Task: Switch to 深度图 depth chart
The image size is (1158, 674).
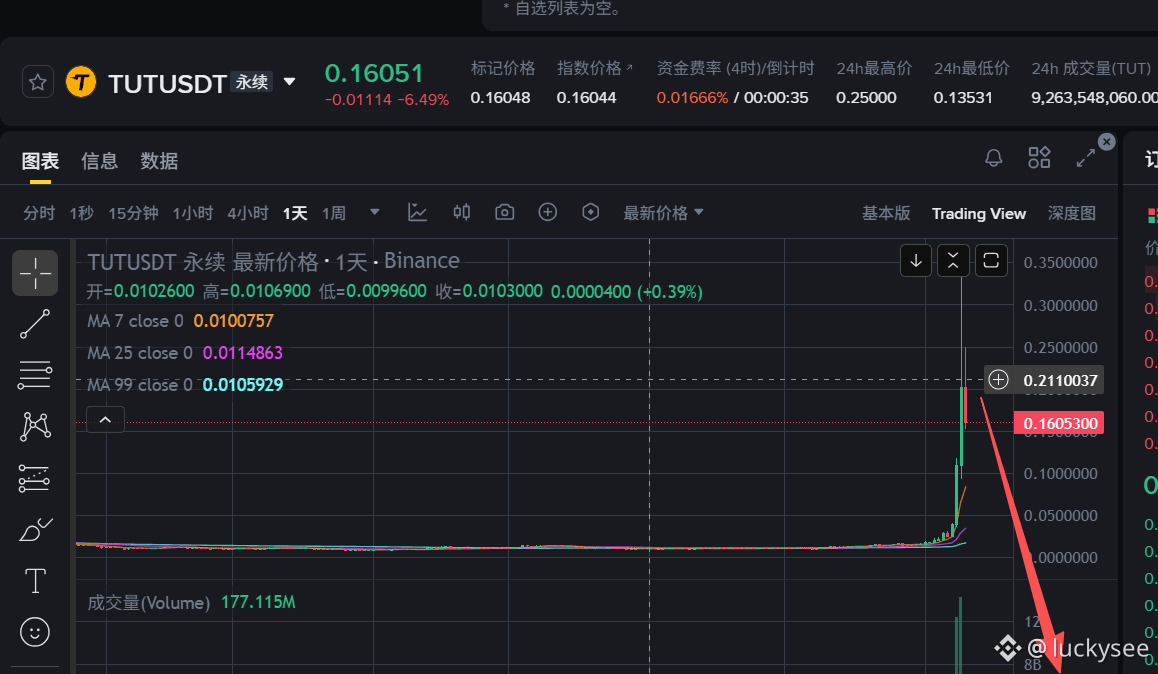Action: pyautogui.click(x=1072, y=213)
